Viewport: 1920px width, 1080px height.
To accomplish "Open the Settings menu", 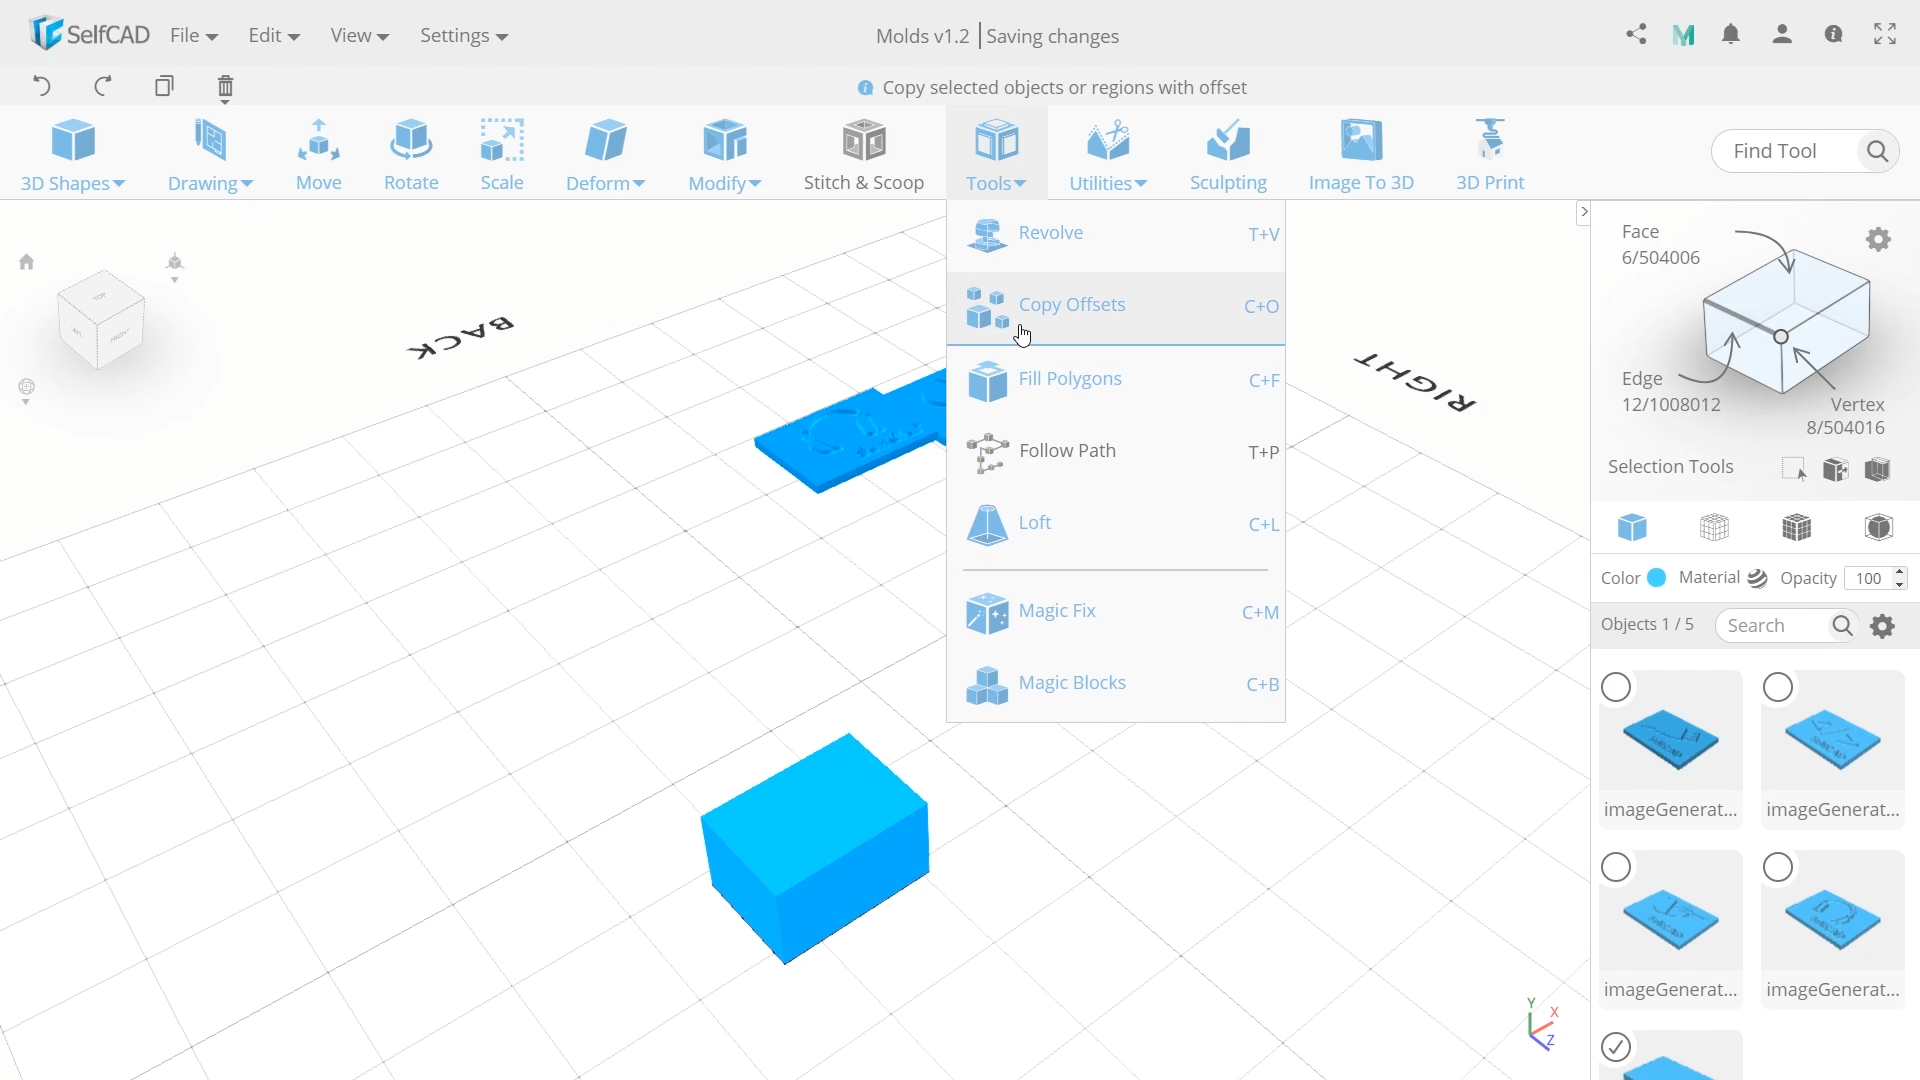I will 464,35.
